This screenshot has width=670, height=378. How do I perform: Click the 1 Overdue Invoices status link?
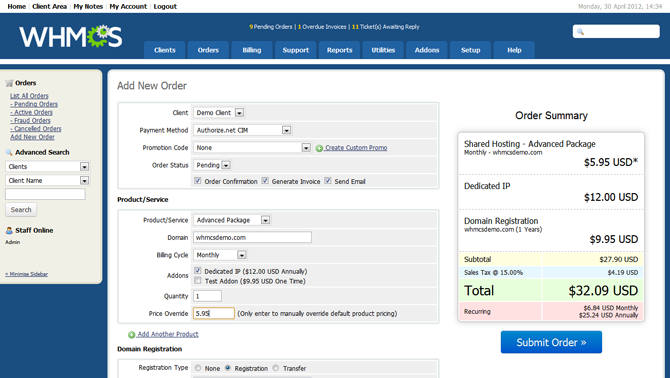[x=322, y=27]
